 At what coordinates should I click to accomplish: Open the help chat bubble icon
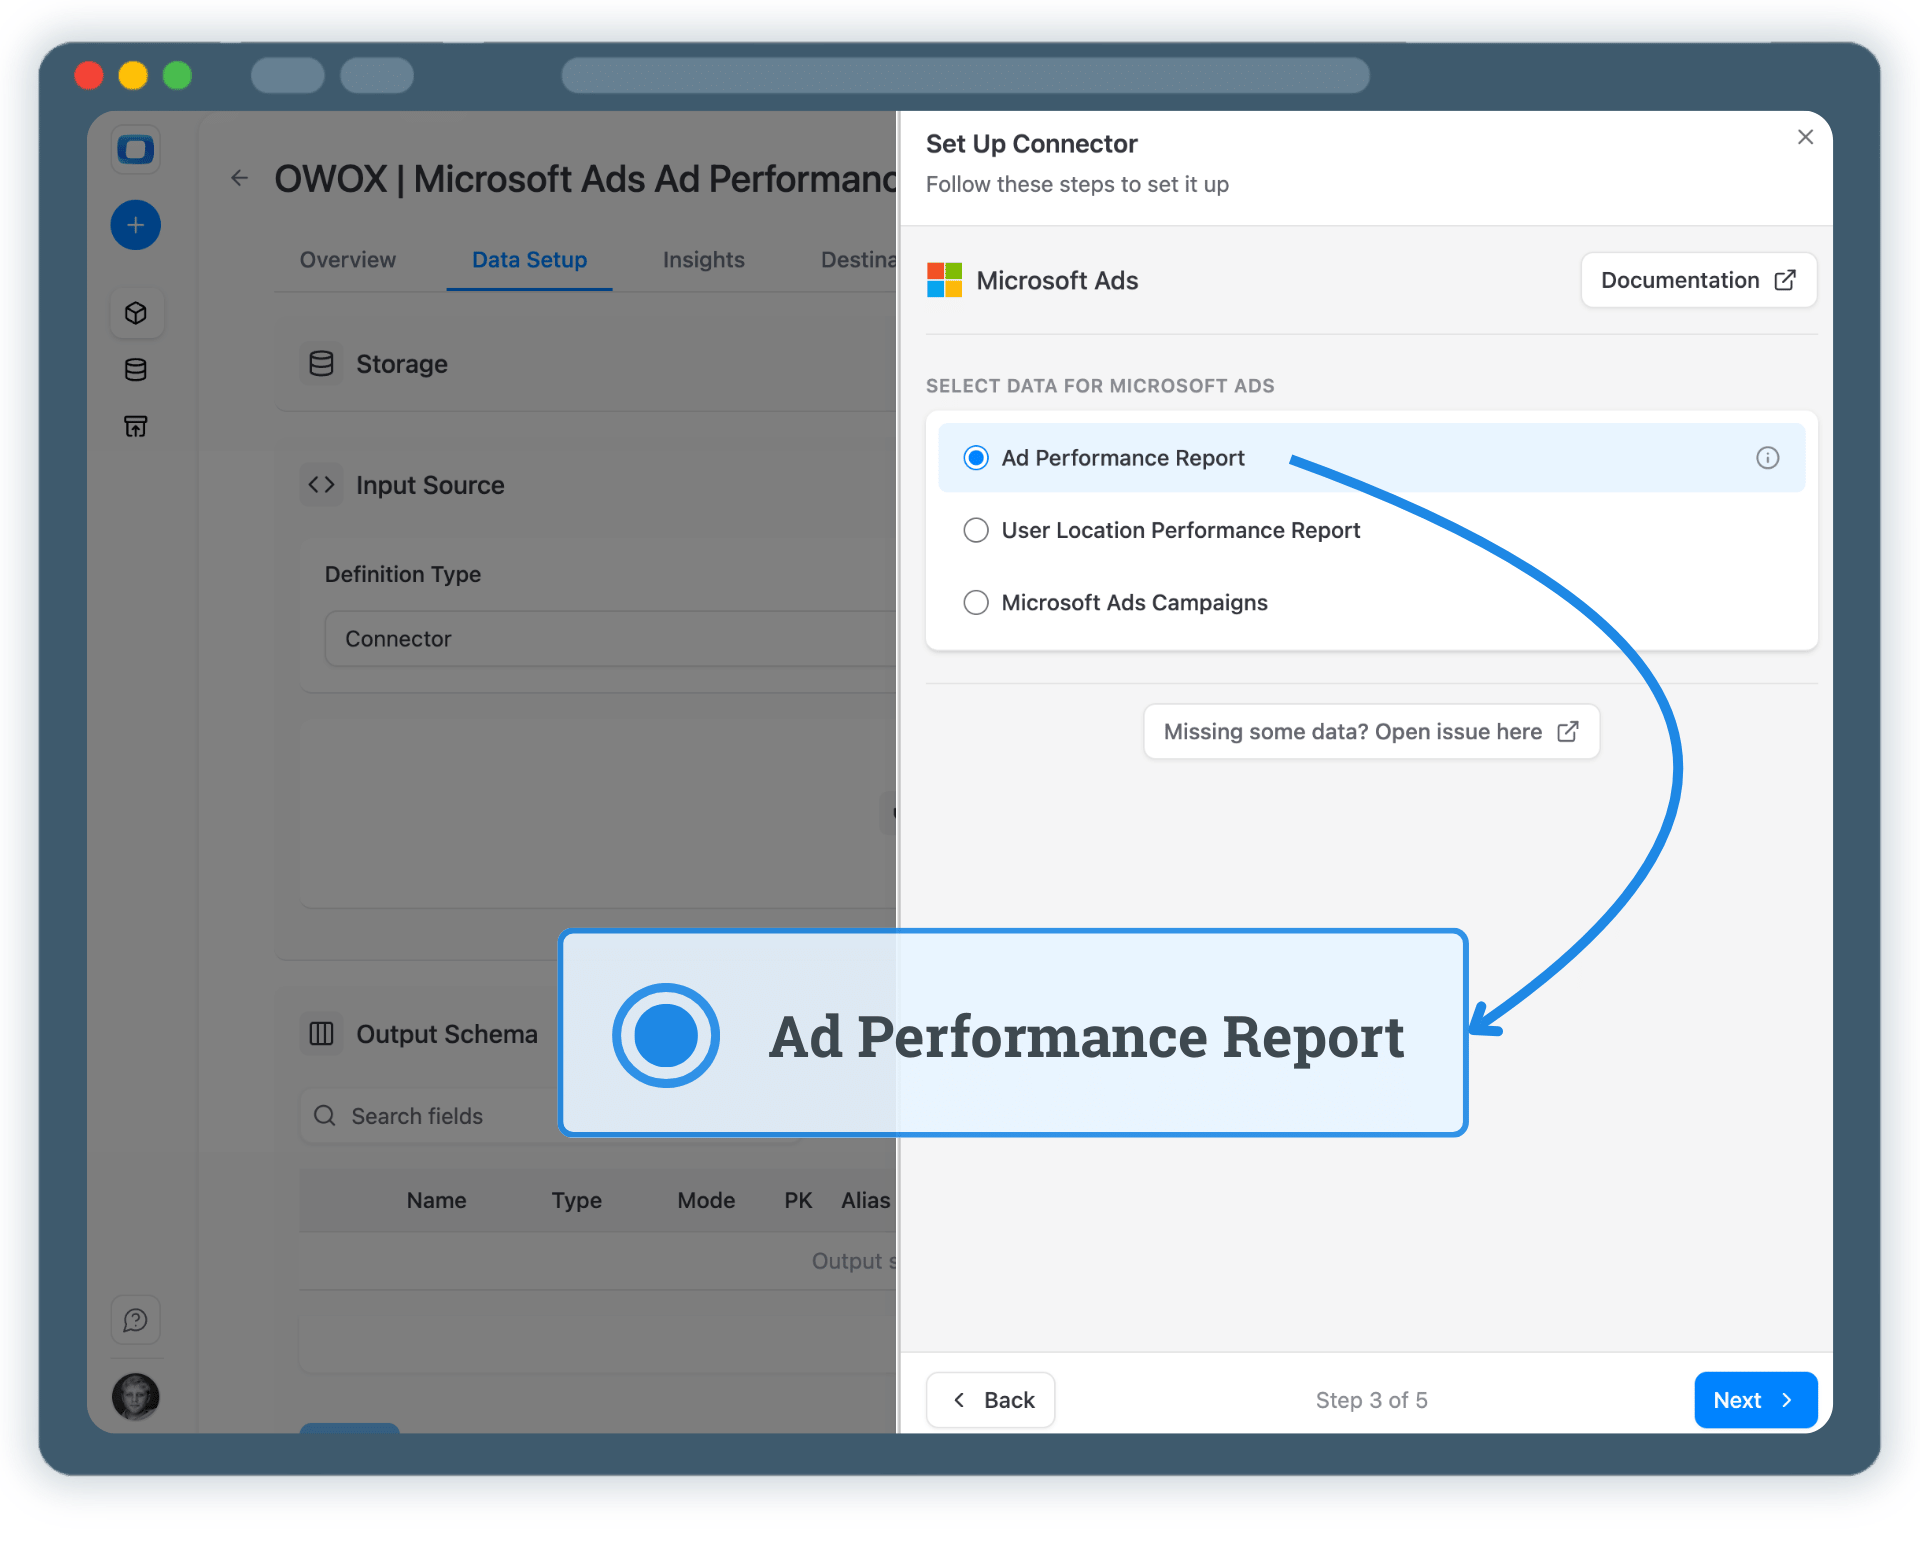(135, 1320)
